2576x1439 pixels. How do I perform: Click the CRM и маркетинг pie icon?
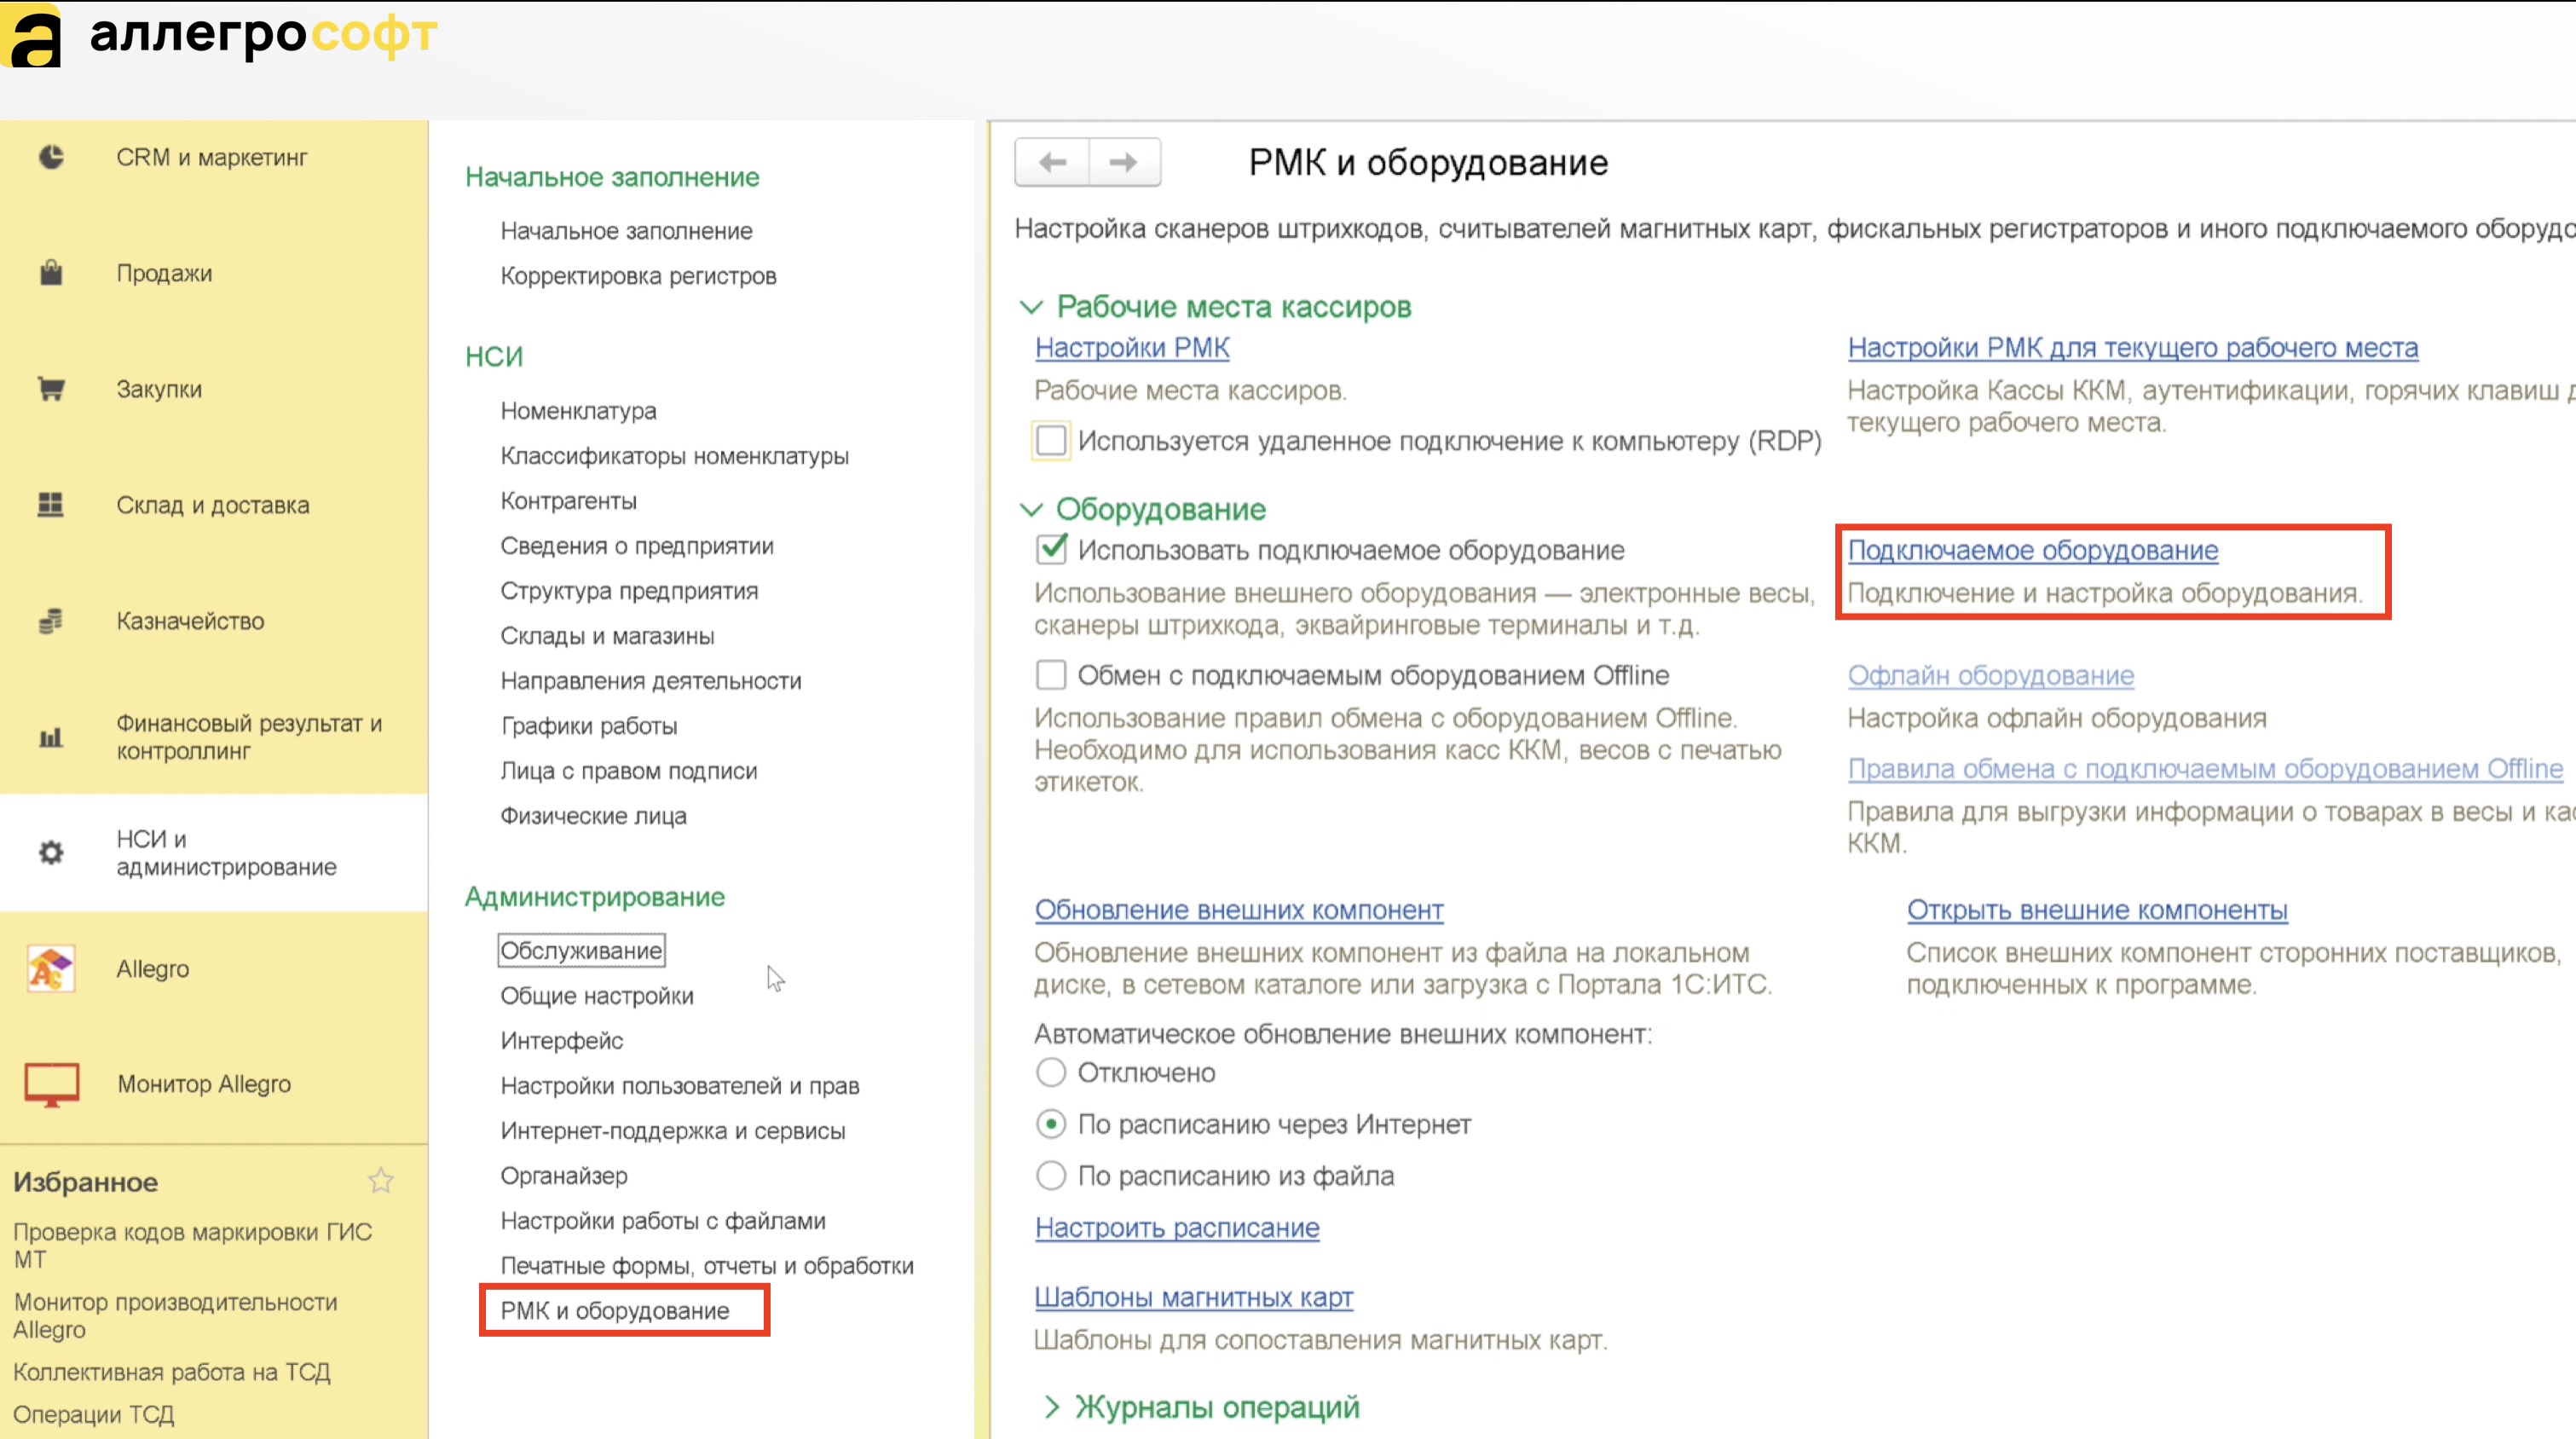tap(51, 157)
